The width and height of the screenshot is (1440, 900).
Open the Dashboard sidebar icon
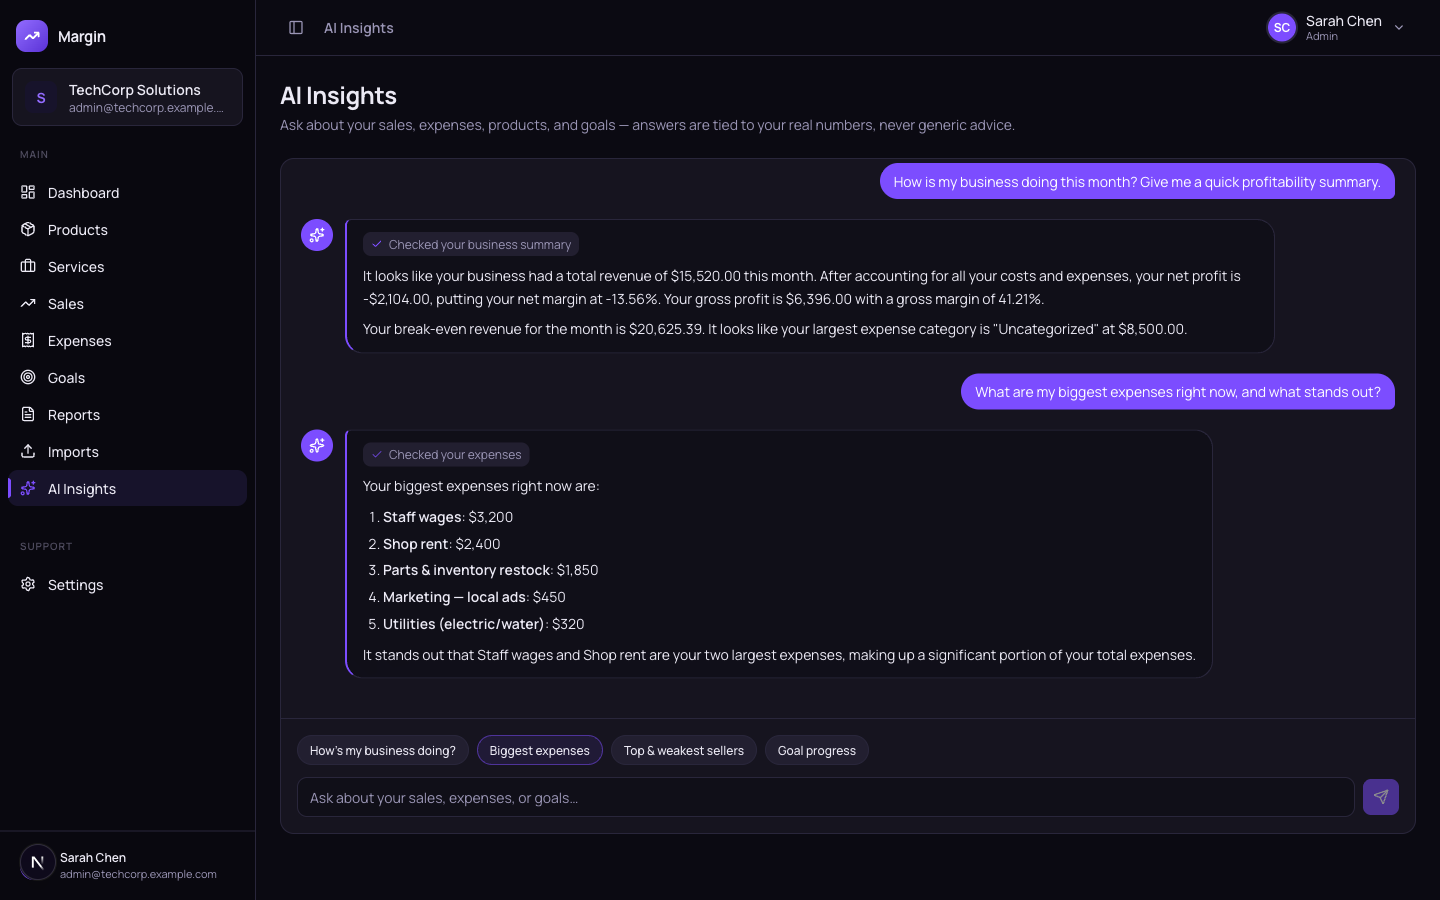[28, 192]
